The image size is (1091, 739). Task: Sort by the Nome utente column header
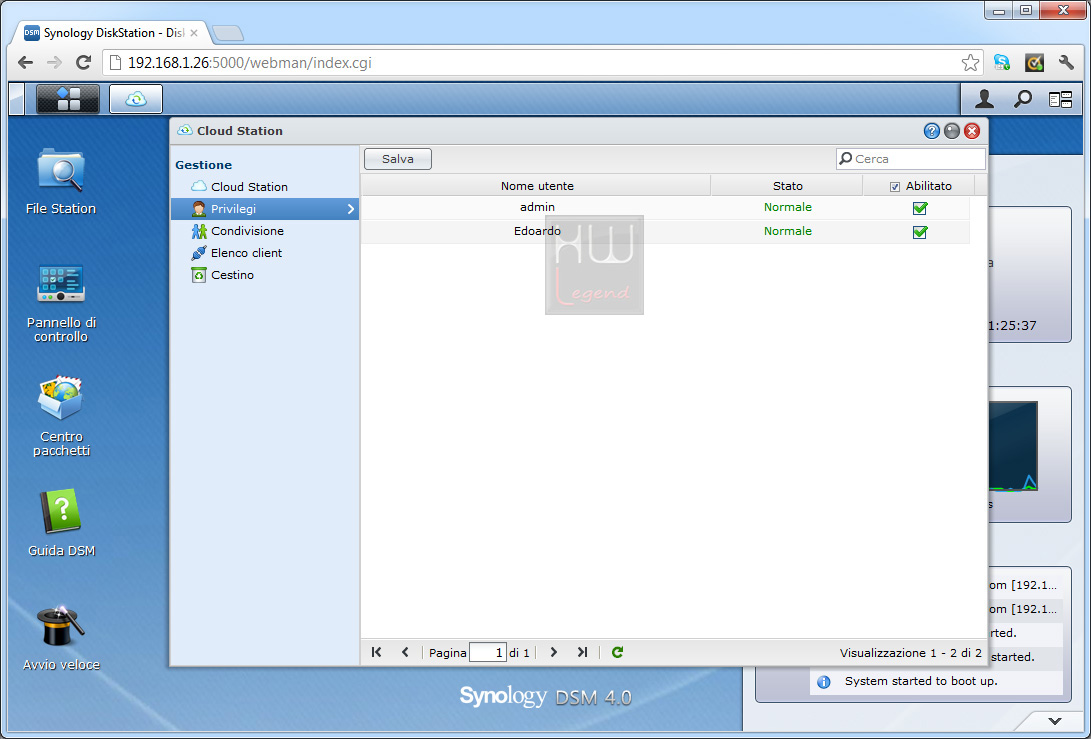pos(536,186)
